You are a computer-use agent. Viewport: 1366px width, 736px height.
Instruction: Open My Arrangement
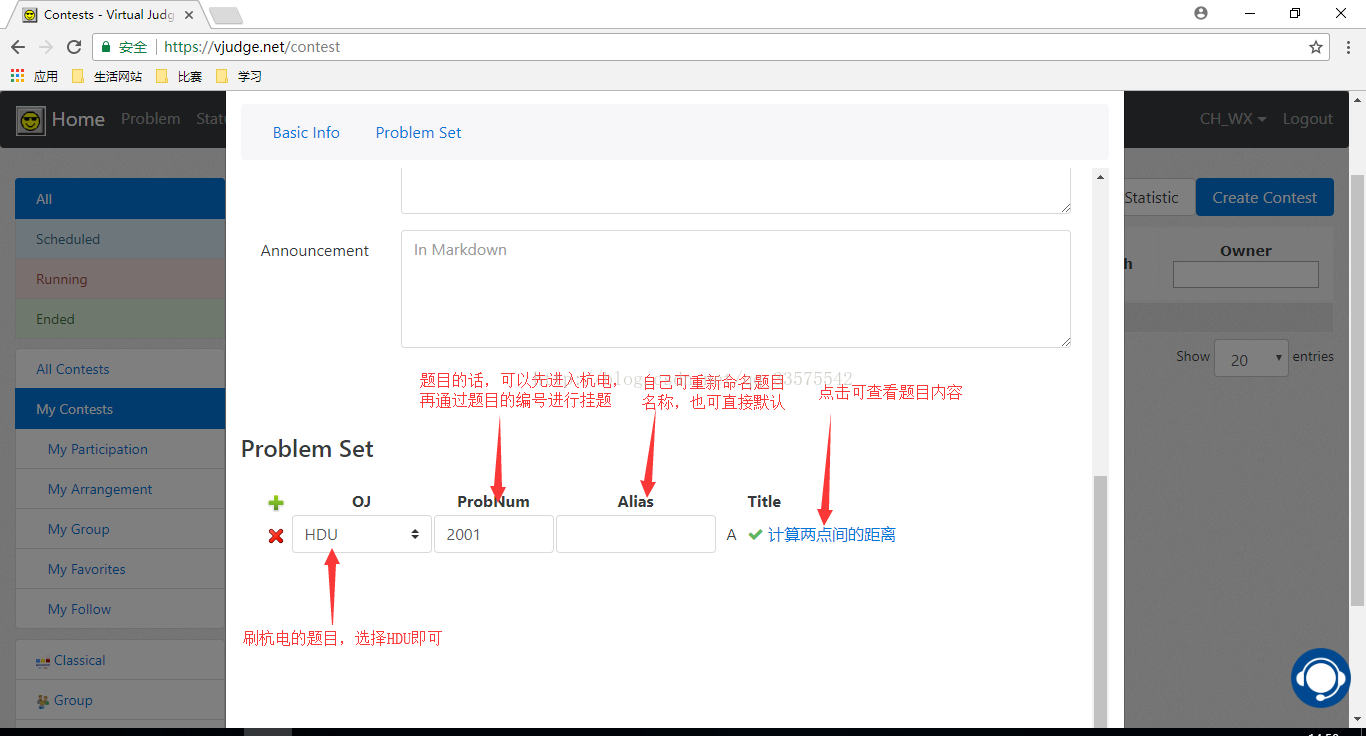pyautogui.click(x=120, y=489)
